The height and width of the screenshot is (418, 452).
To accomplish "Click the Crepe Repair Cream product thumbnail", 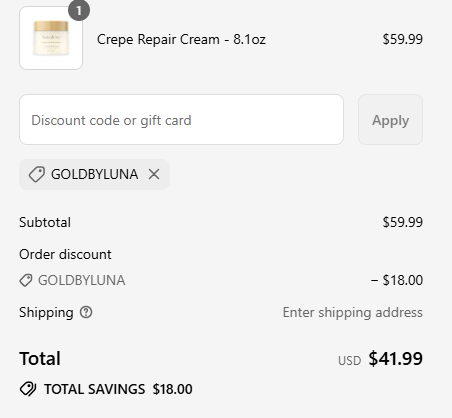I will pos(51,38).
